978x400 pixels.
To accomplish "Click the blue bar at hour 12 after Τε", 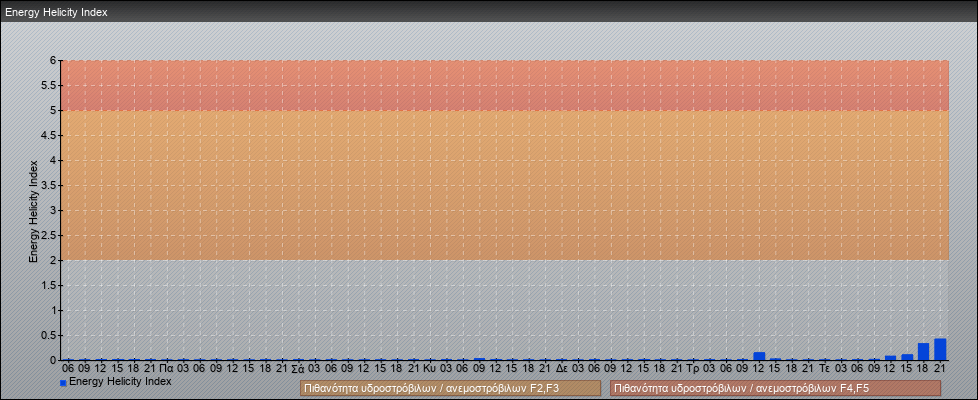I will pyautogui.click(x=891, y=358).
